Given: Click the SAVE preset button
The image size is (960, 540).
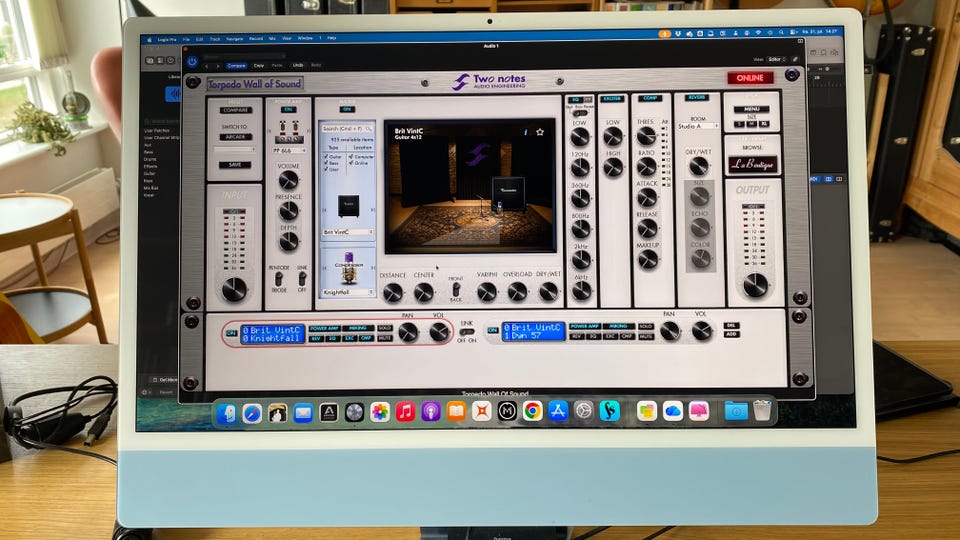Looking at the screenshot, I should click(235, 165).
